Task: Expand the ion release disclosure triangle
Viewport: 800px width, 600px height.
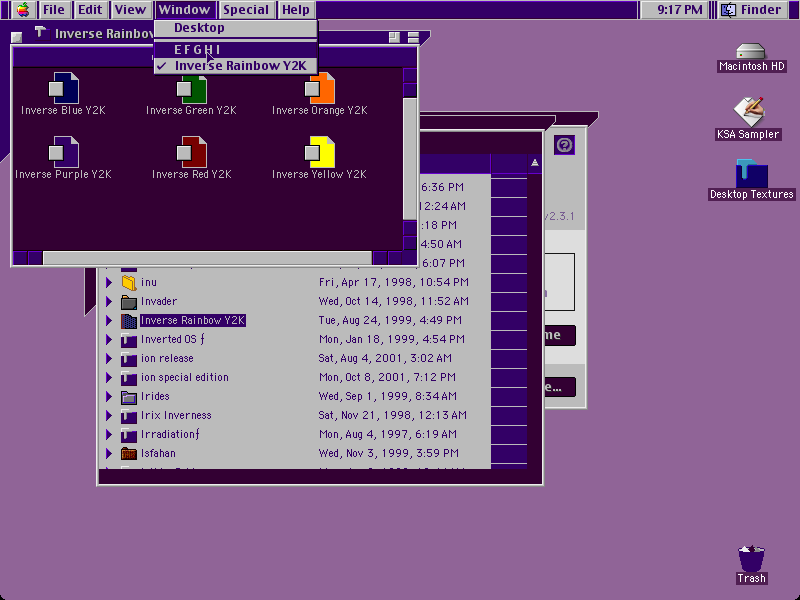Action: coord(109,359)
